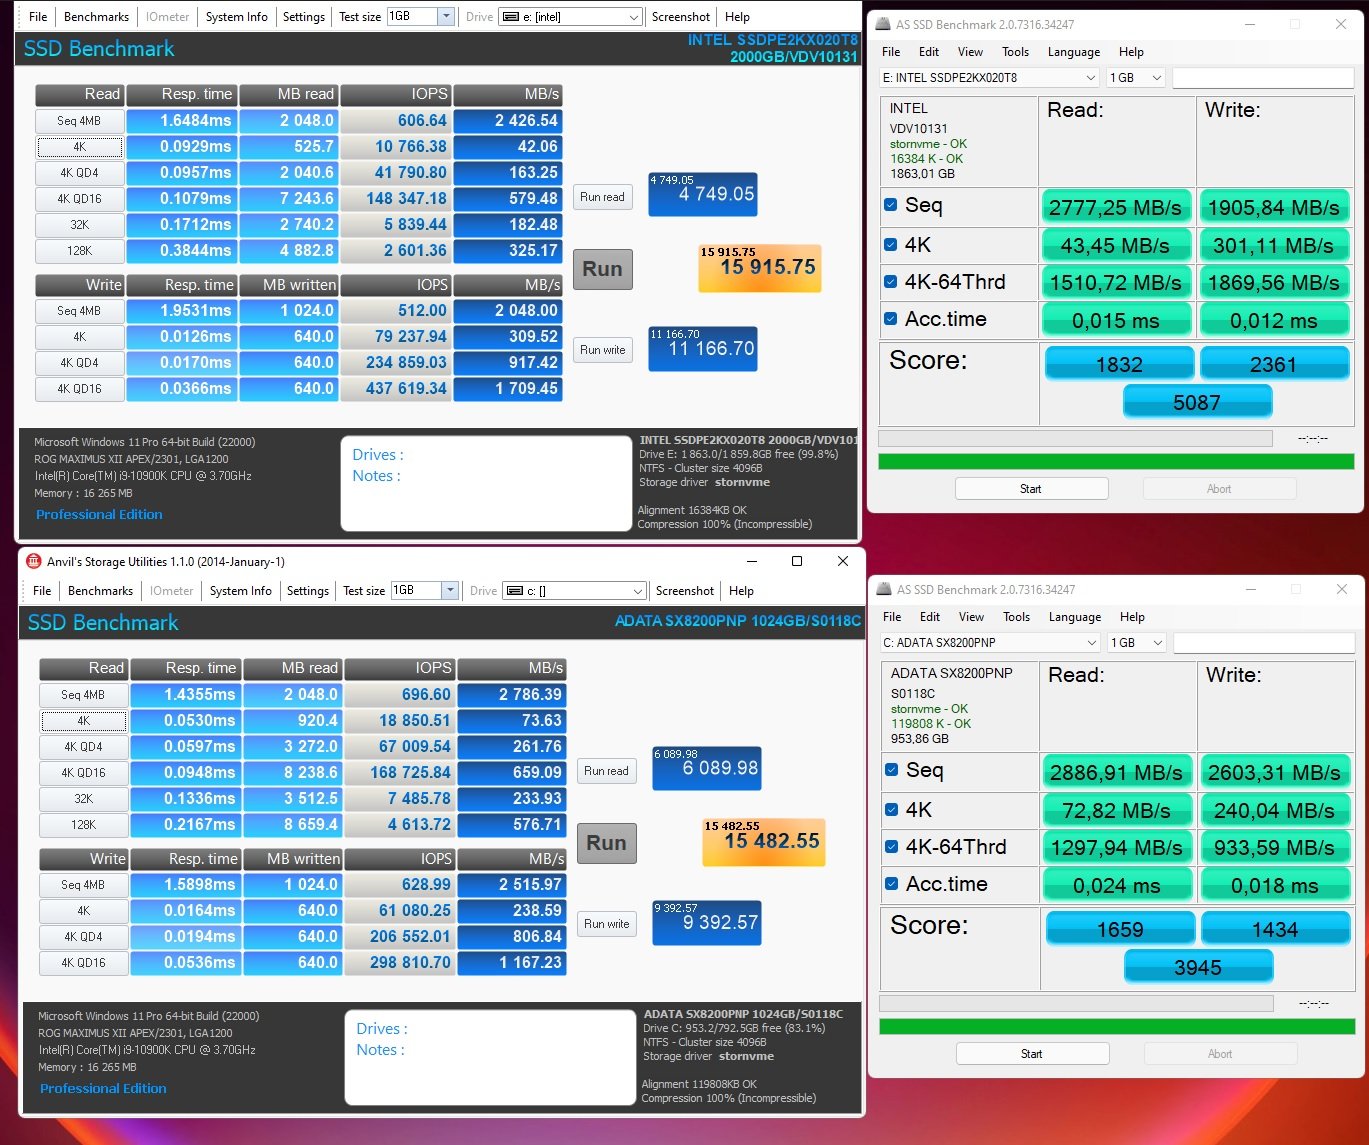Click the total score 15 482.55
Screen dimensions: 1369x1145
pos(763,842)
